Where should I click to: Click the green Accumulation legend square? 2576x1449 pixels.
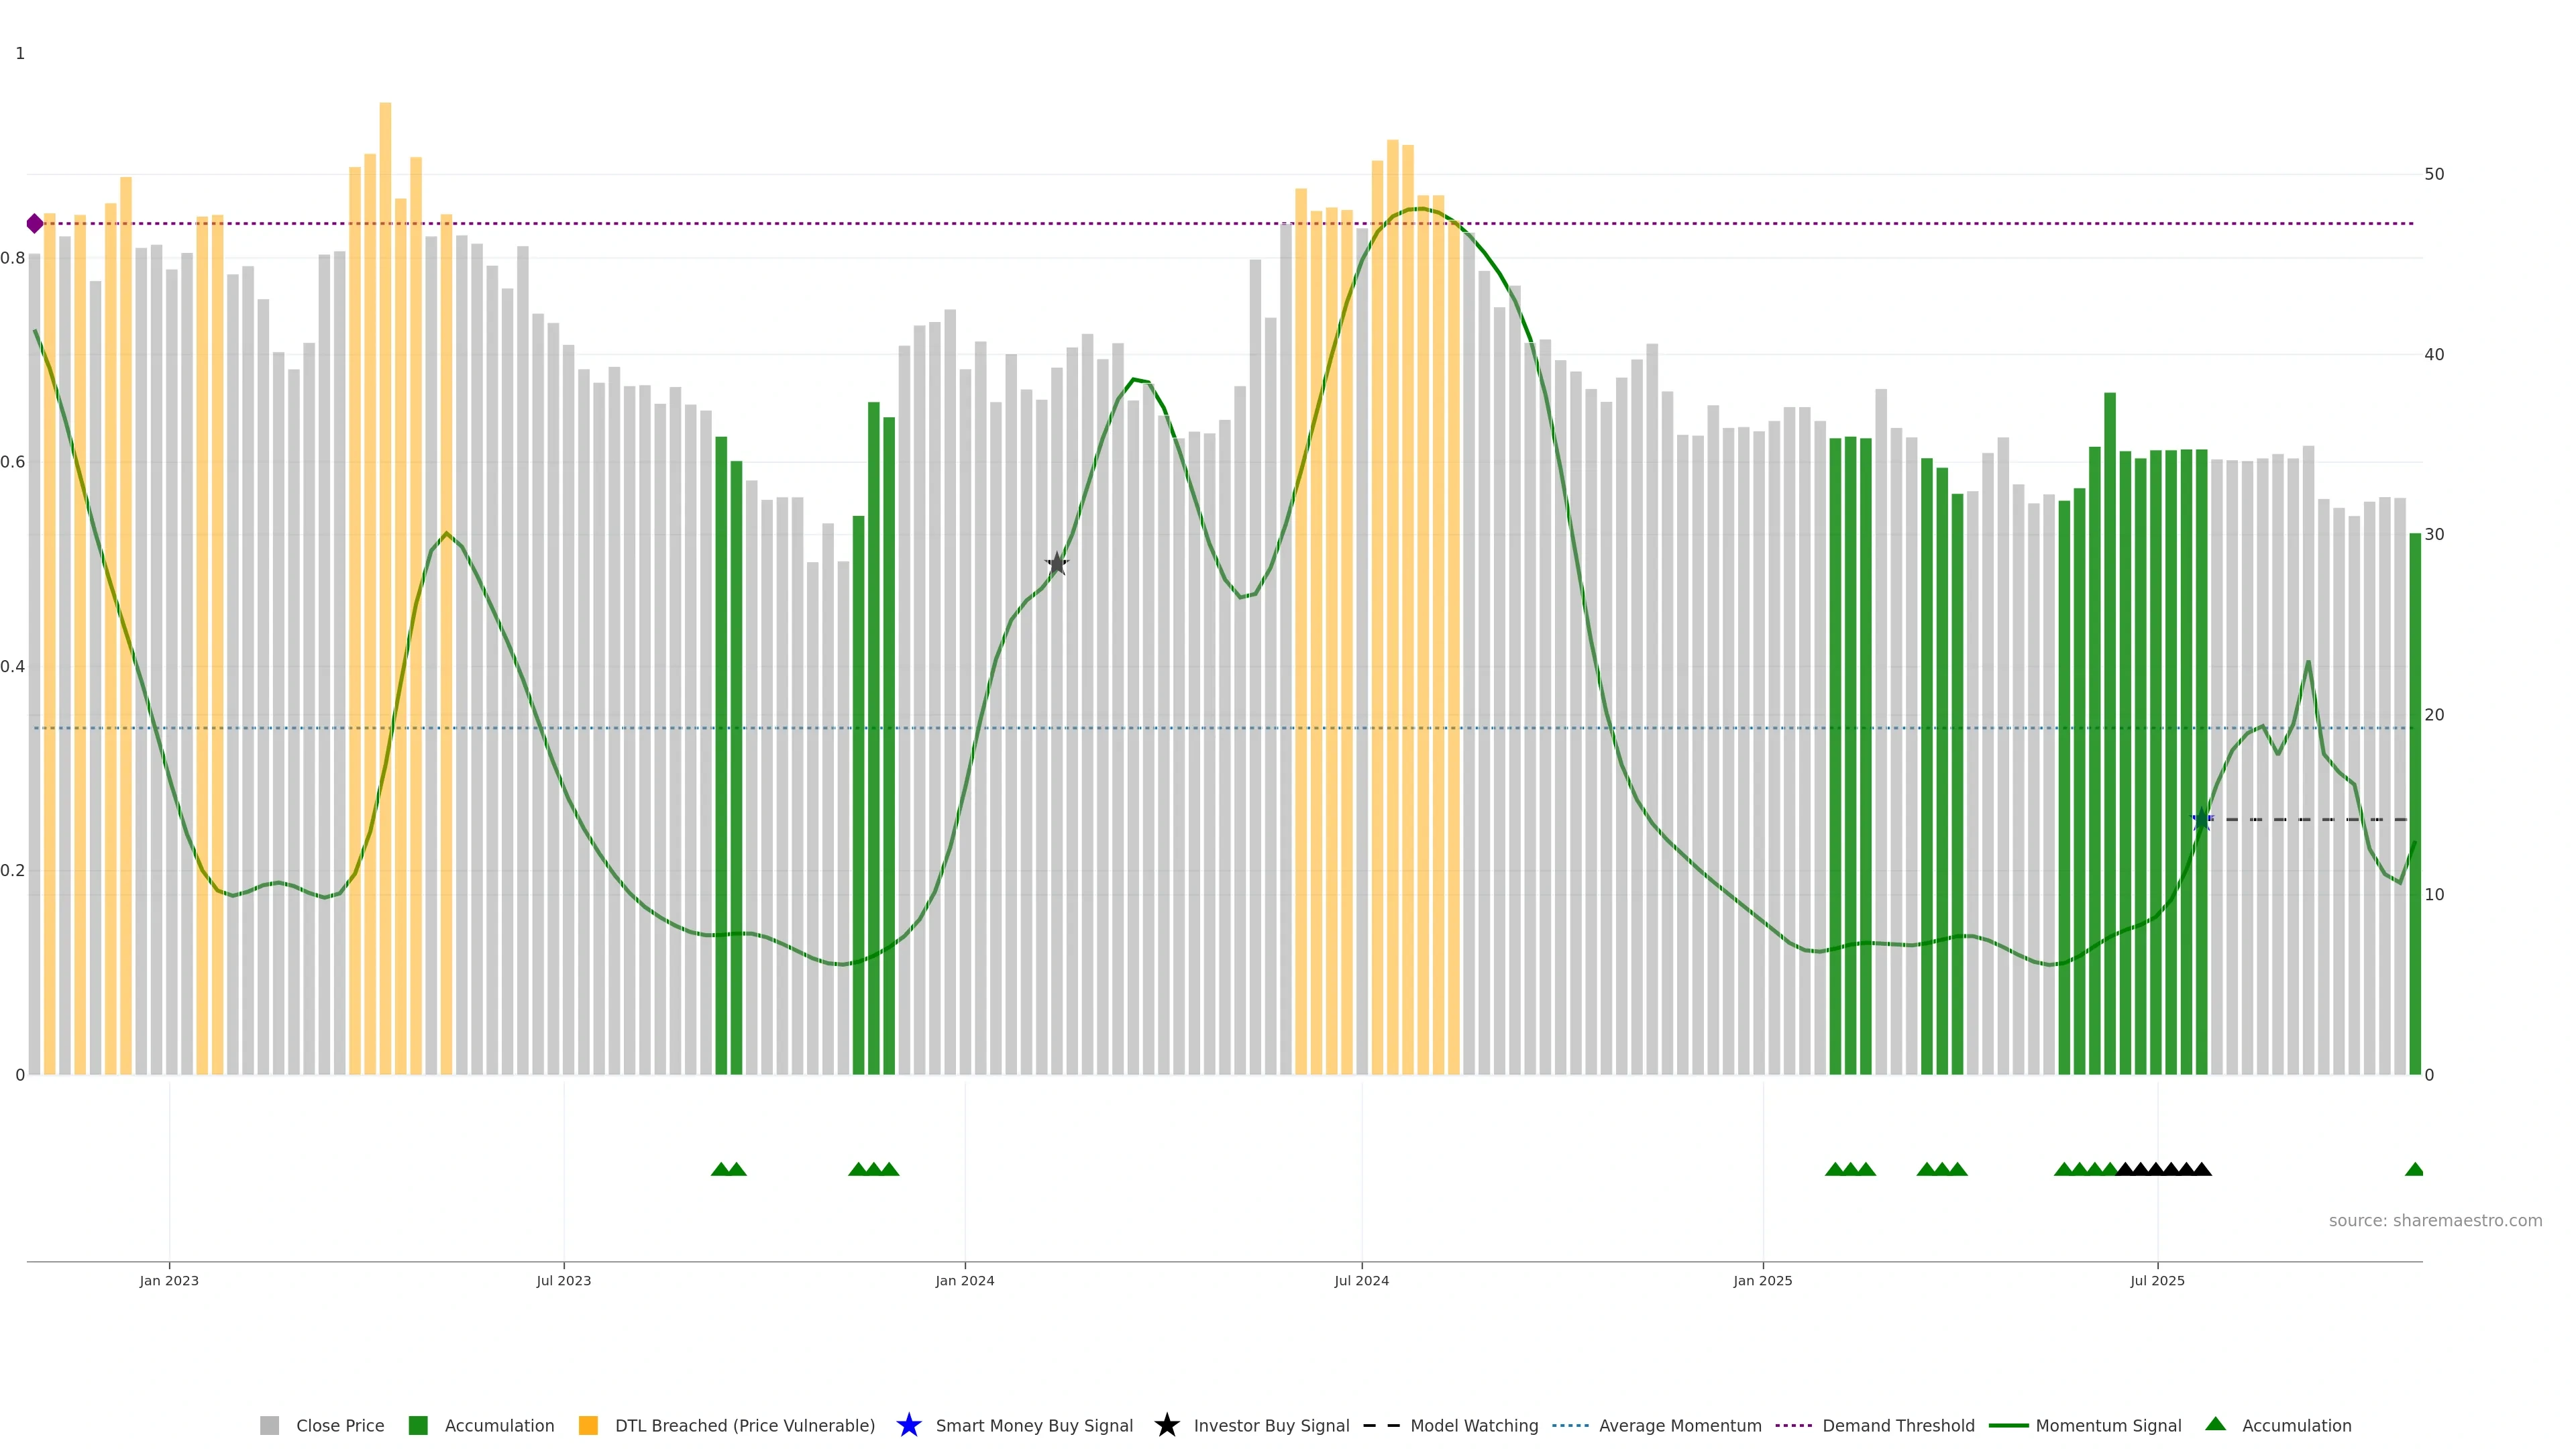(x=418, y=1425)
